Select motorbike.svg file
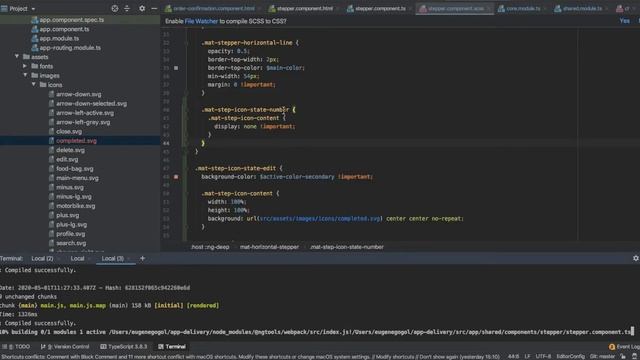This screenshot has width=640, height=360. [x=76, y=206]
